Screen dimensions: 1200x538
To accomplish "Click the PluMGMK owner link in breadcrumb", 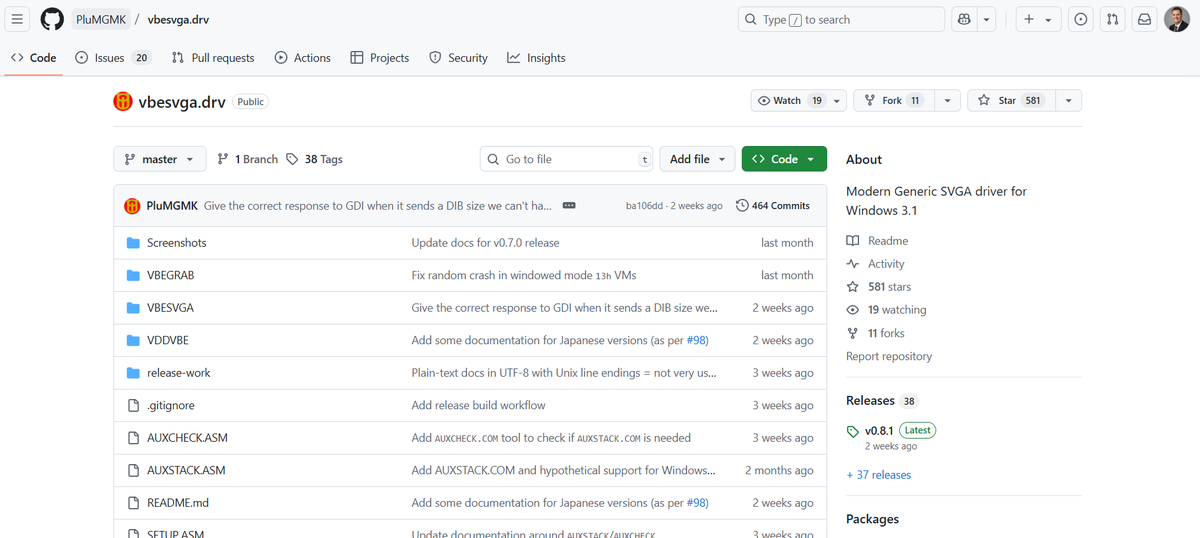I will coord(101,19).
